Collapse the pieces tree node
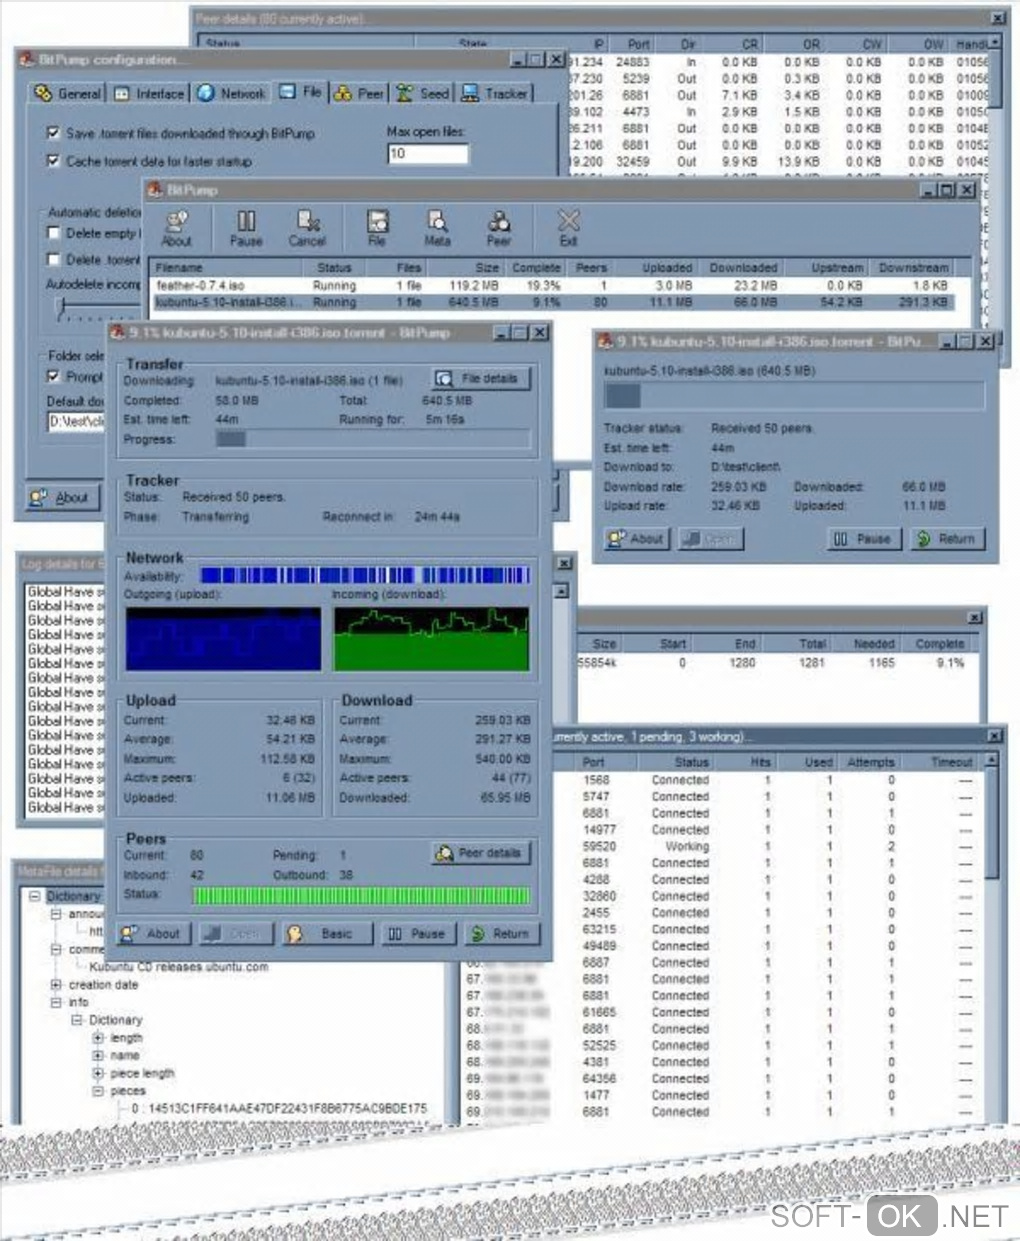The image size is (1020, 1241). coord(98,1091)
